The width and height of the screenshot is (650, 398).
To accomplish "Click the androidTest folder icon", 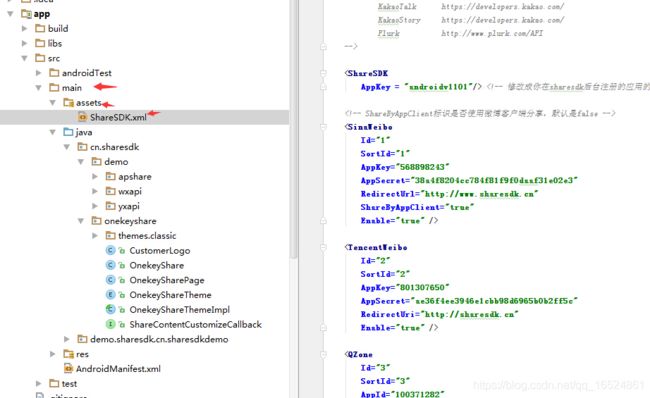I will 54,73.
